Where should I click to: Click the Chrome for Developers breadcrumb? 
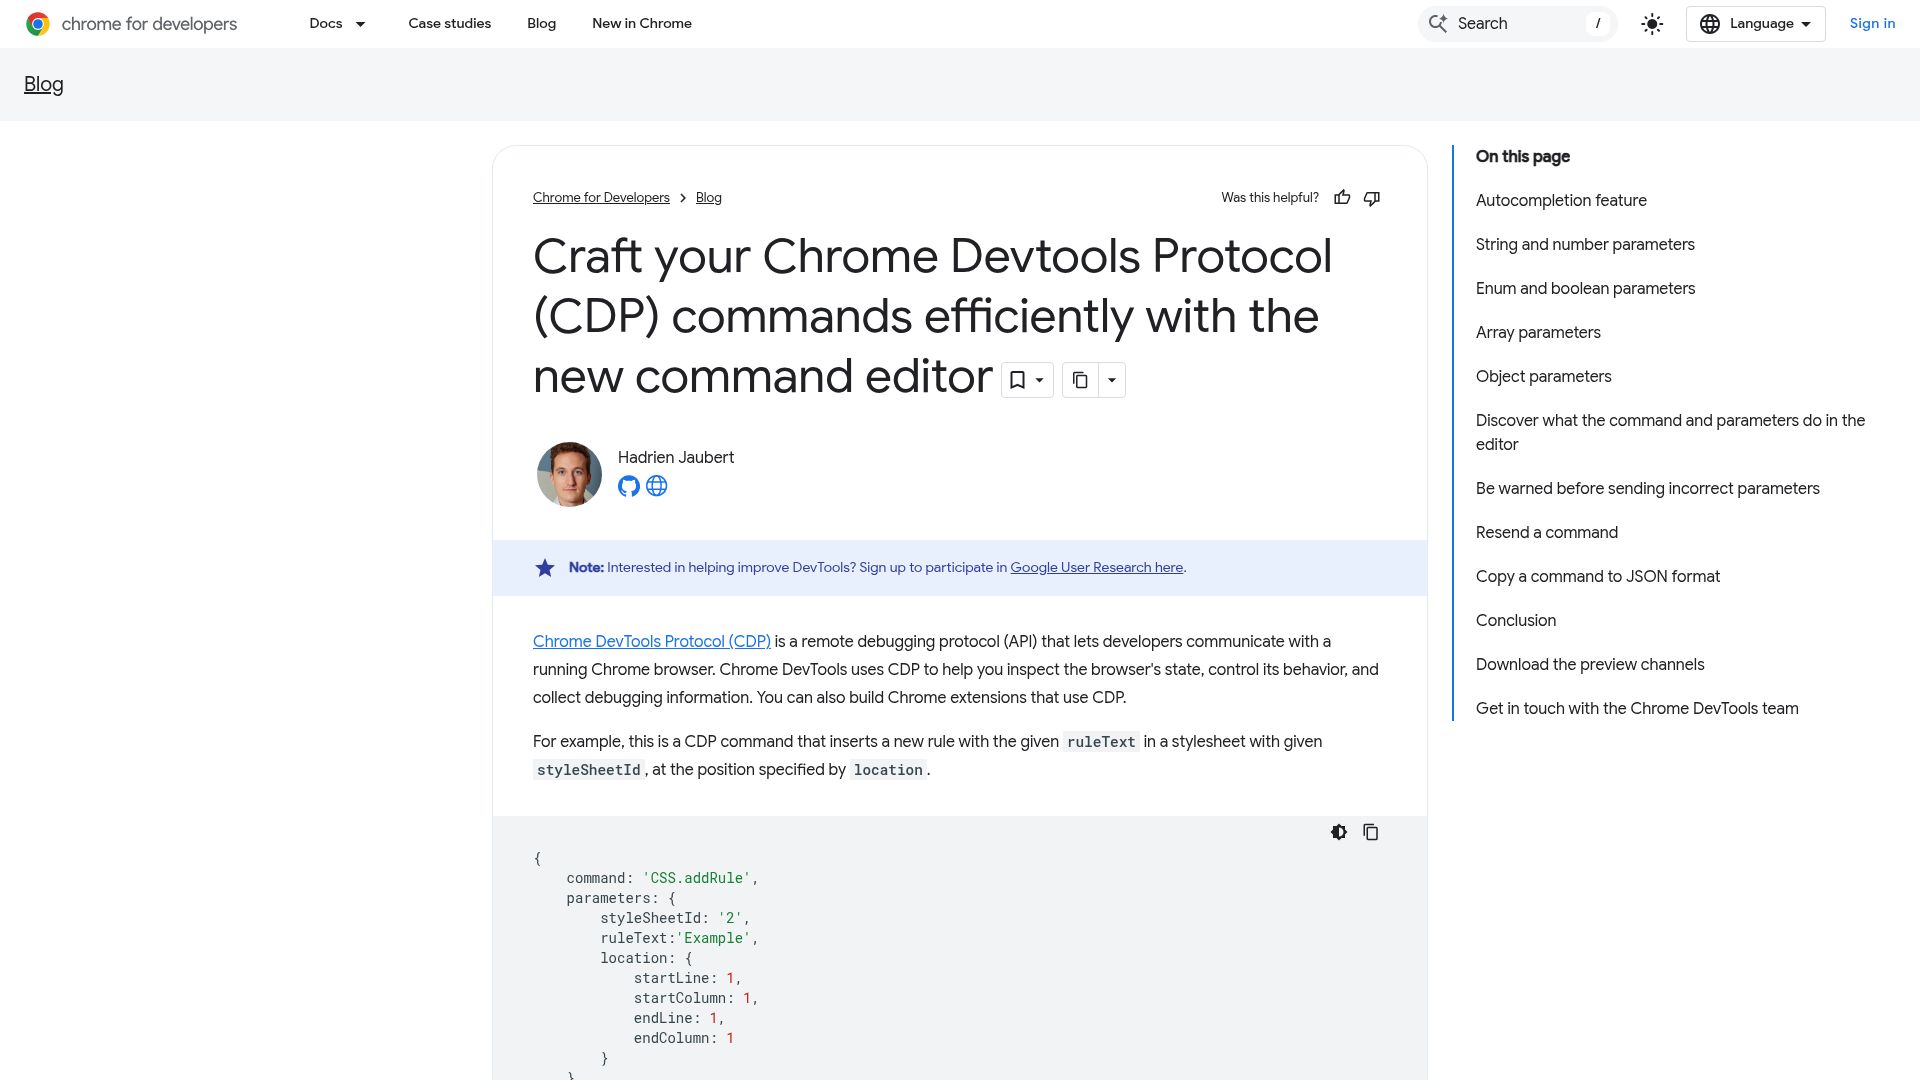(601, 198)
